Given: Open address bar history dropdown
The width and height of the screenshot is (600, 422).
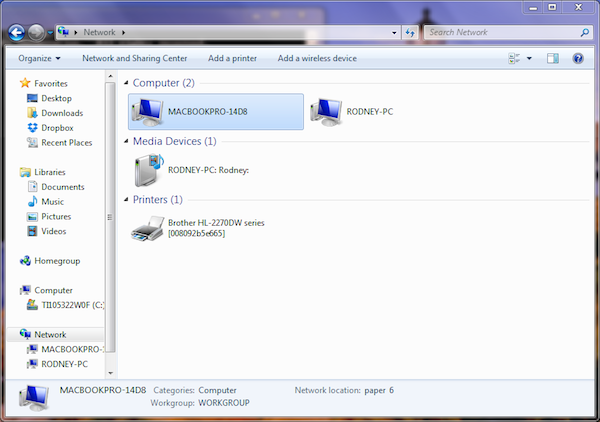Looking at the screenshot, I should pos(394,33).
